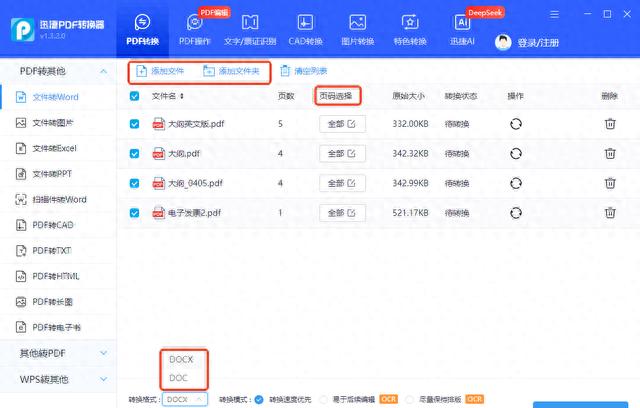Uncheck the 大纲英文版.pdf checkbox
The height and width of the screenshot is (408, 640).
click(x=134, y=124)
